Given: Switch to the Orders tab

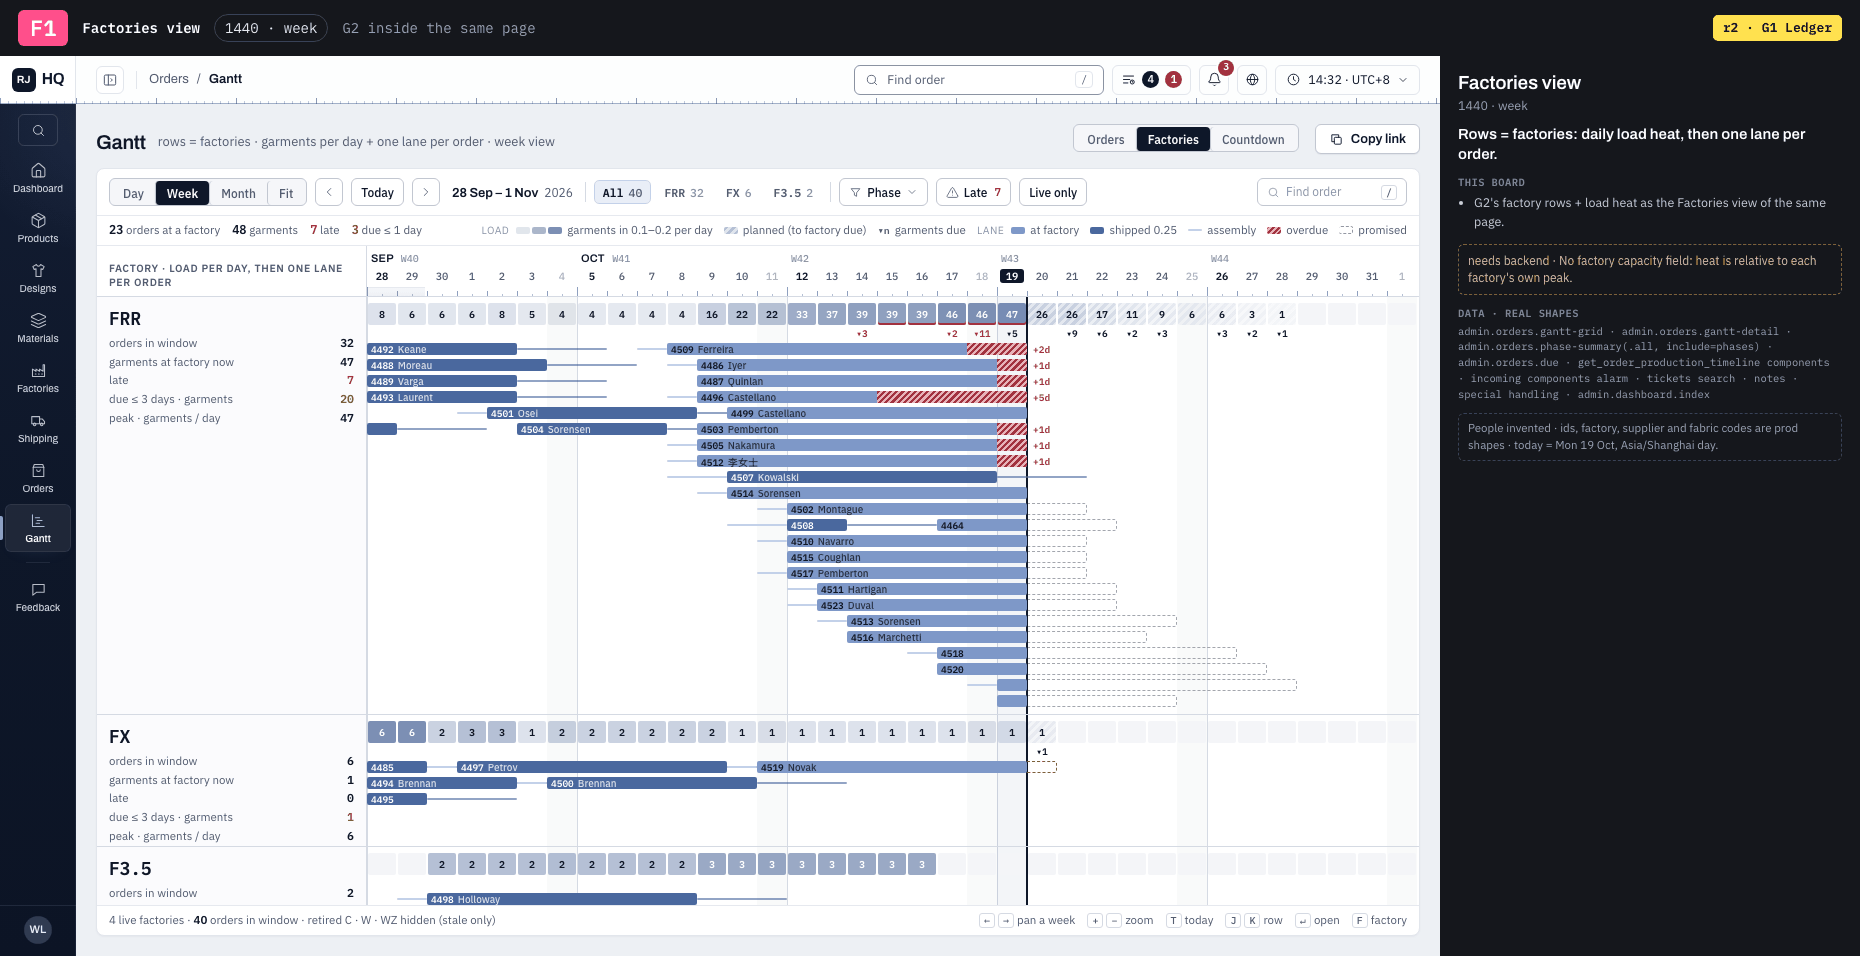Looking at the screenshot, I should coord(1105,139).
